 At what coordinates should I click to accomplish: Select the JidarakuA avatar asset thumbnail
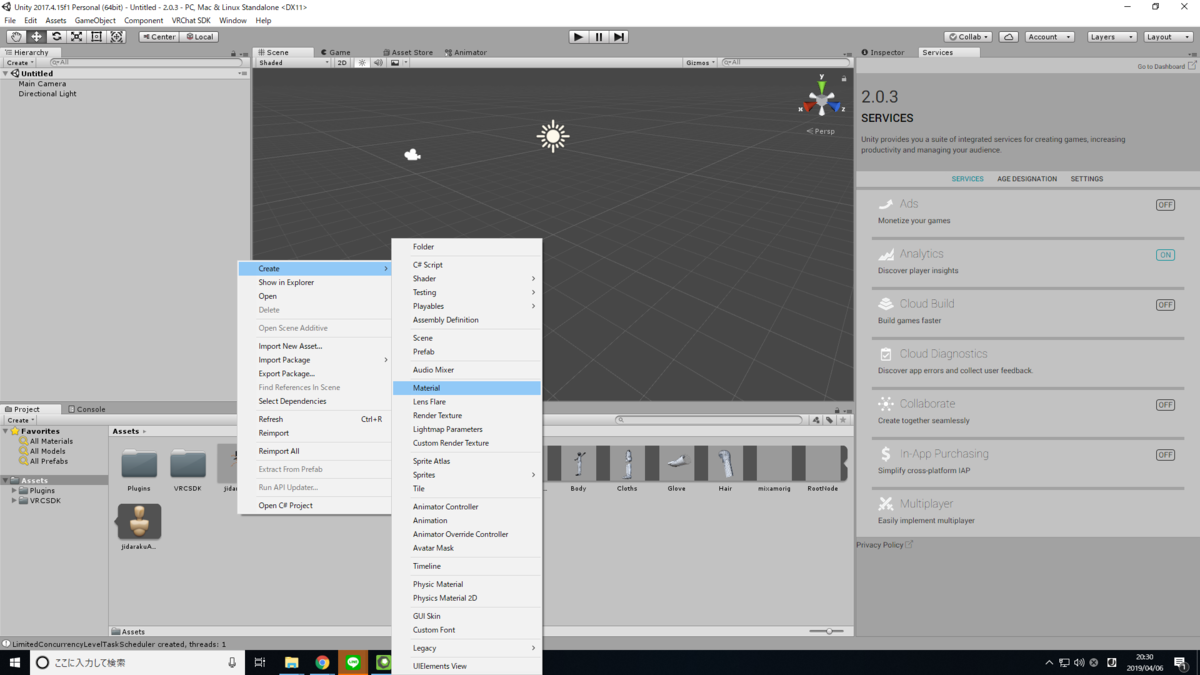pyautogui.click(x=139, y=521)
